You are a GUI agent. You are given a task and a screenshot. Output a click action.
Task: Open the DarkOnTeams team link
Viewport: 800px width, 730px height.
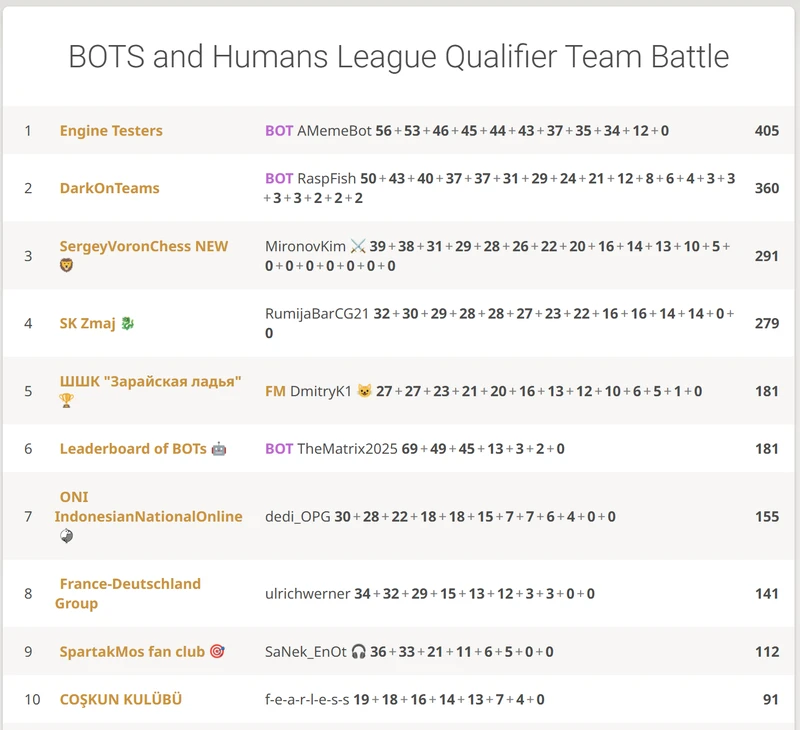pos(109,188)
